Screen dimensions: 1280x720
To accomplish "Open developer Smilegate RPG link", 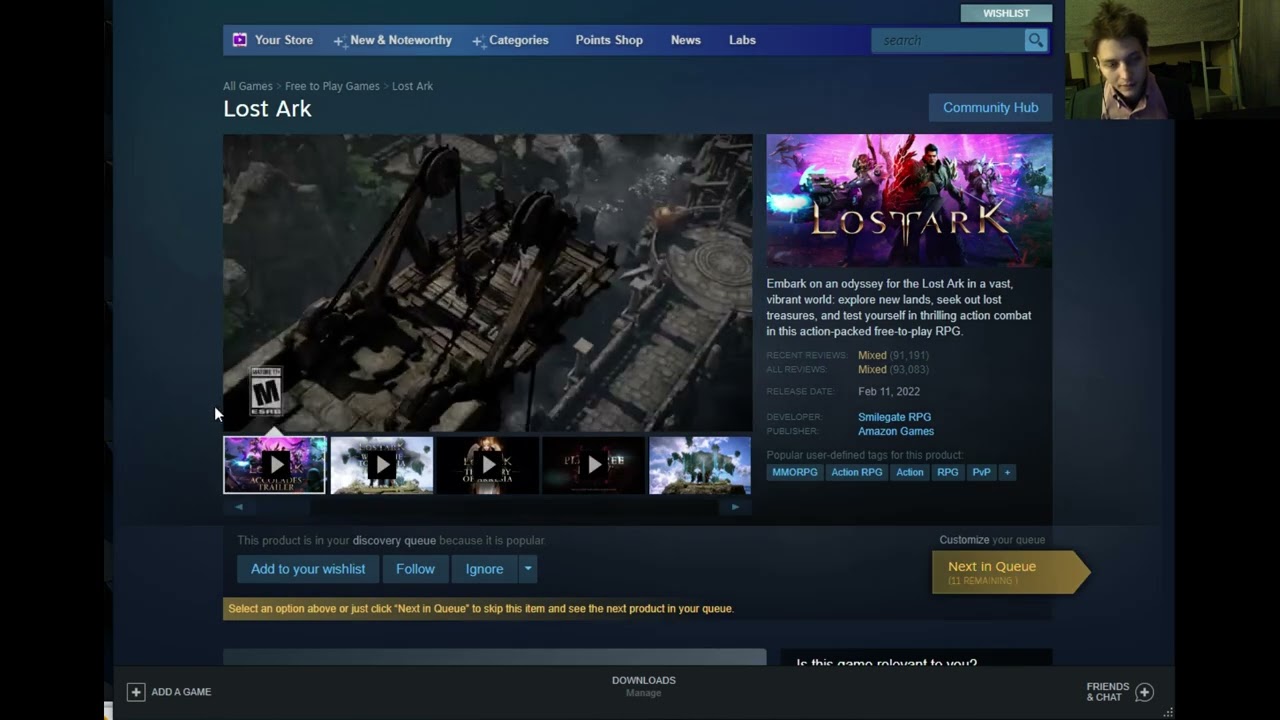I will click(x=894, y=417).
